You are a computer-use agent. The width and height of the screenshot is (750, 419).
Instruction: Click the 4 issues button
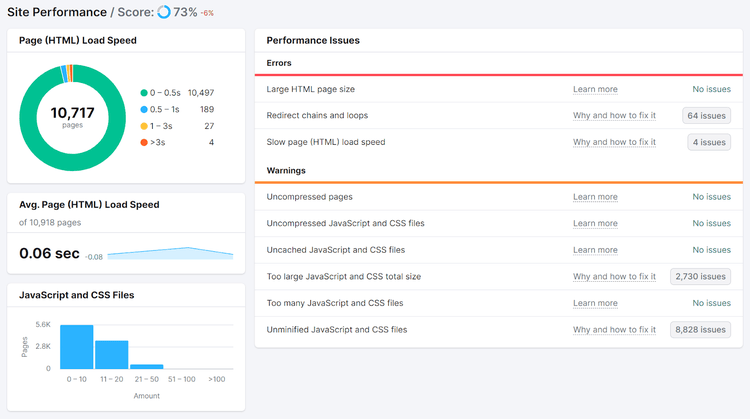pyautogui.click(x=709, y=142)
